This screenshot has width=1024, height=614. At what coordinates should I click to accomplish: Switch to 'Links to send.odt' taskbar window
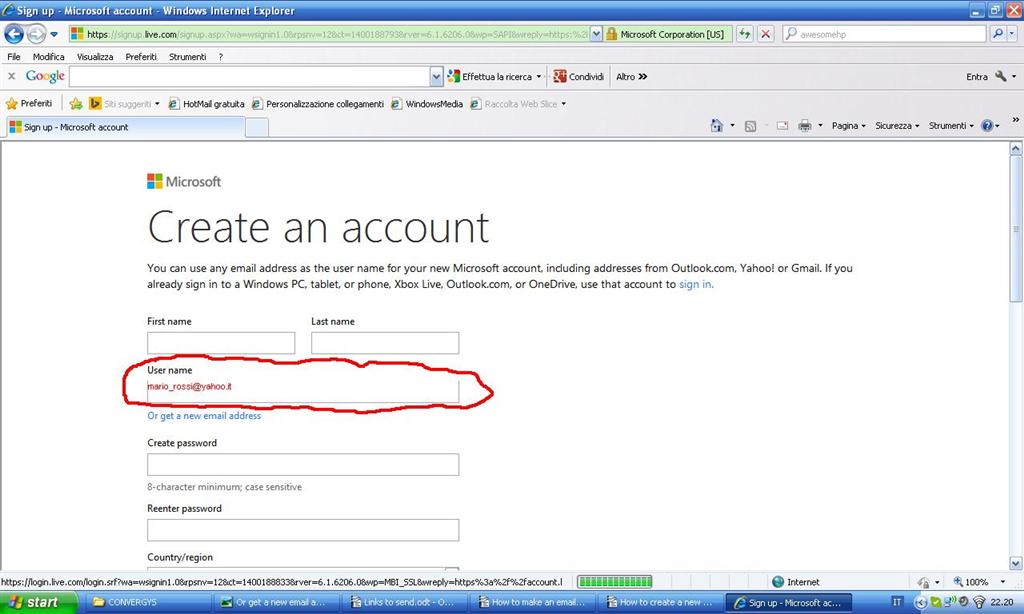[x=405, y=602]
